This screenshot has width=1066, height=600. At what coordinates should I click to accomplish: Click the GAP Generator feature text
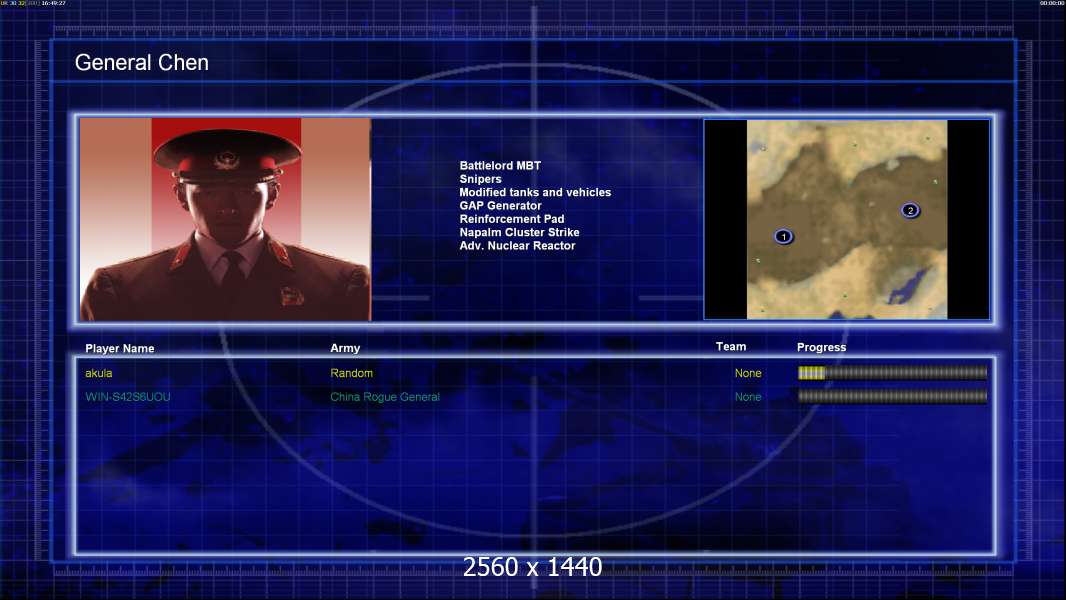point(500,205)
